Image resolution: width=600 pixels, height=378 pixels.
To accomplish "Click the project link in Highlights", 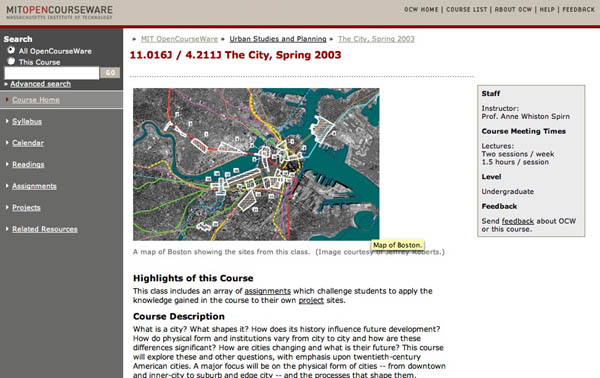I will click(x=311, y=300).
